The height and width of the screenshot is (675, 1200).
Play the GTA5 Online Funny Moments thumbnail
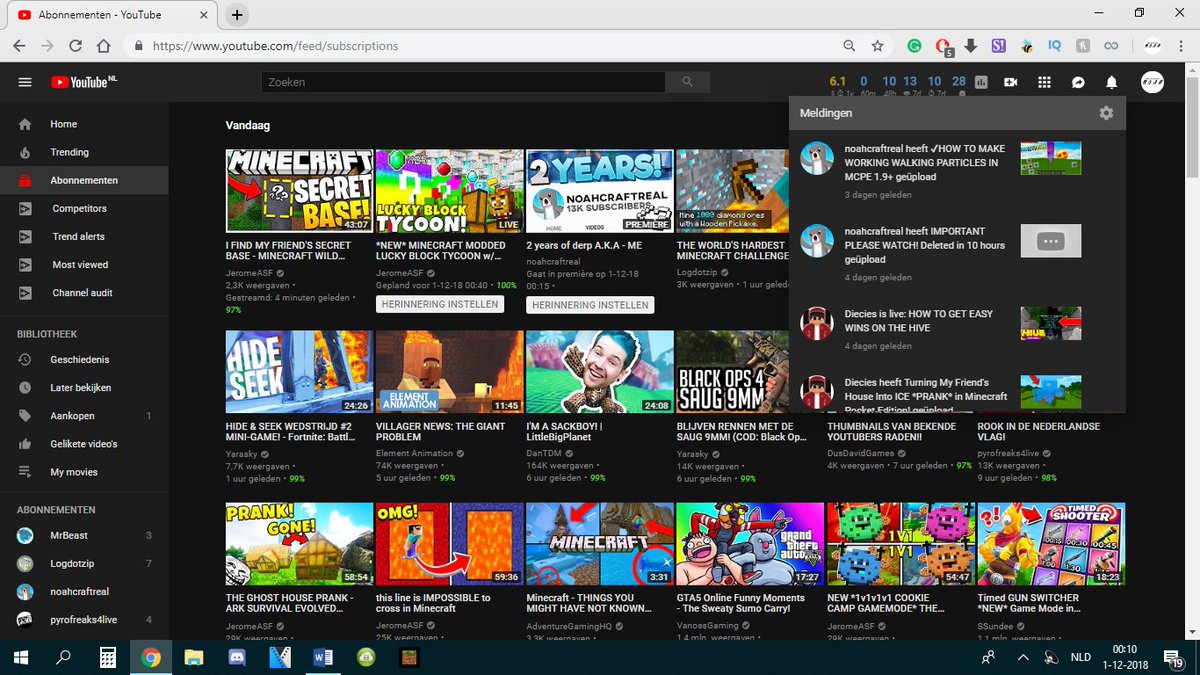pos(749,544)
